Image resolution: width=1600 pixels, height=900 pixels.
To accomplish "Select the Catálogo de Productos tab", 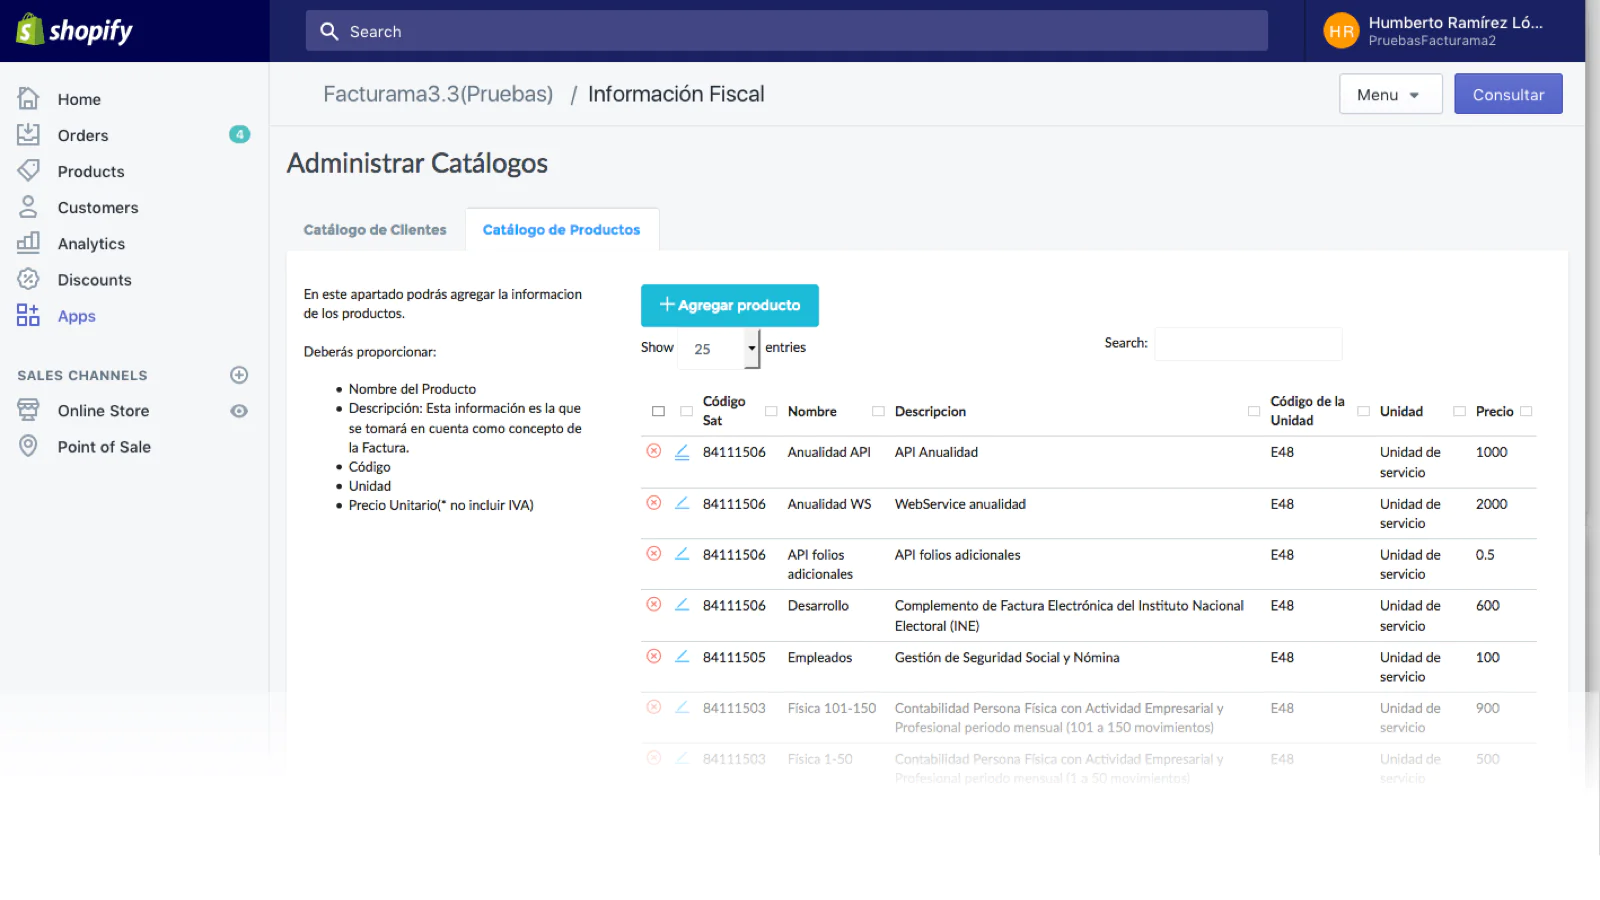I will coord(561,230).
